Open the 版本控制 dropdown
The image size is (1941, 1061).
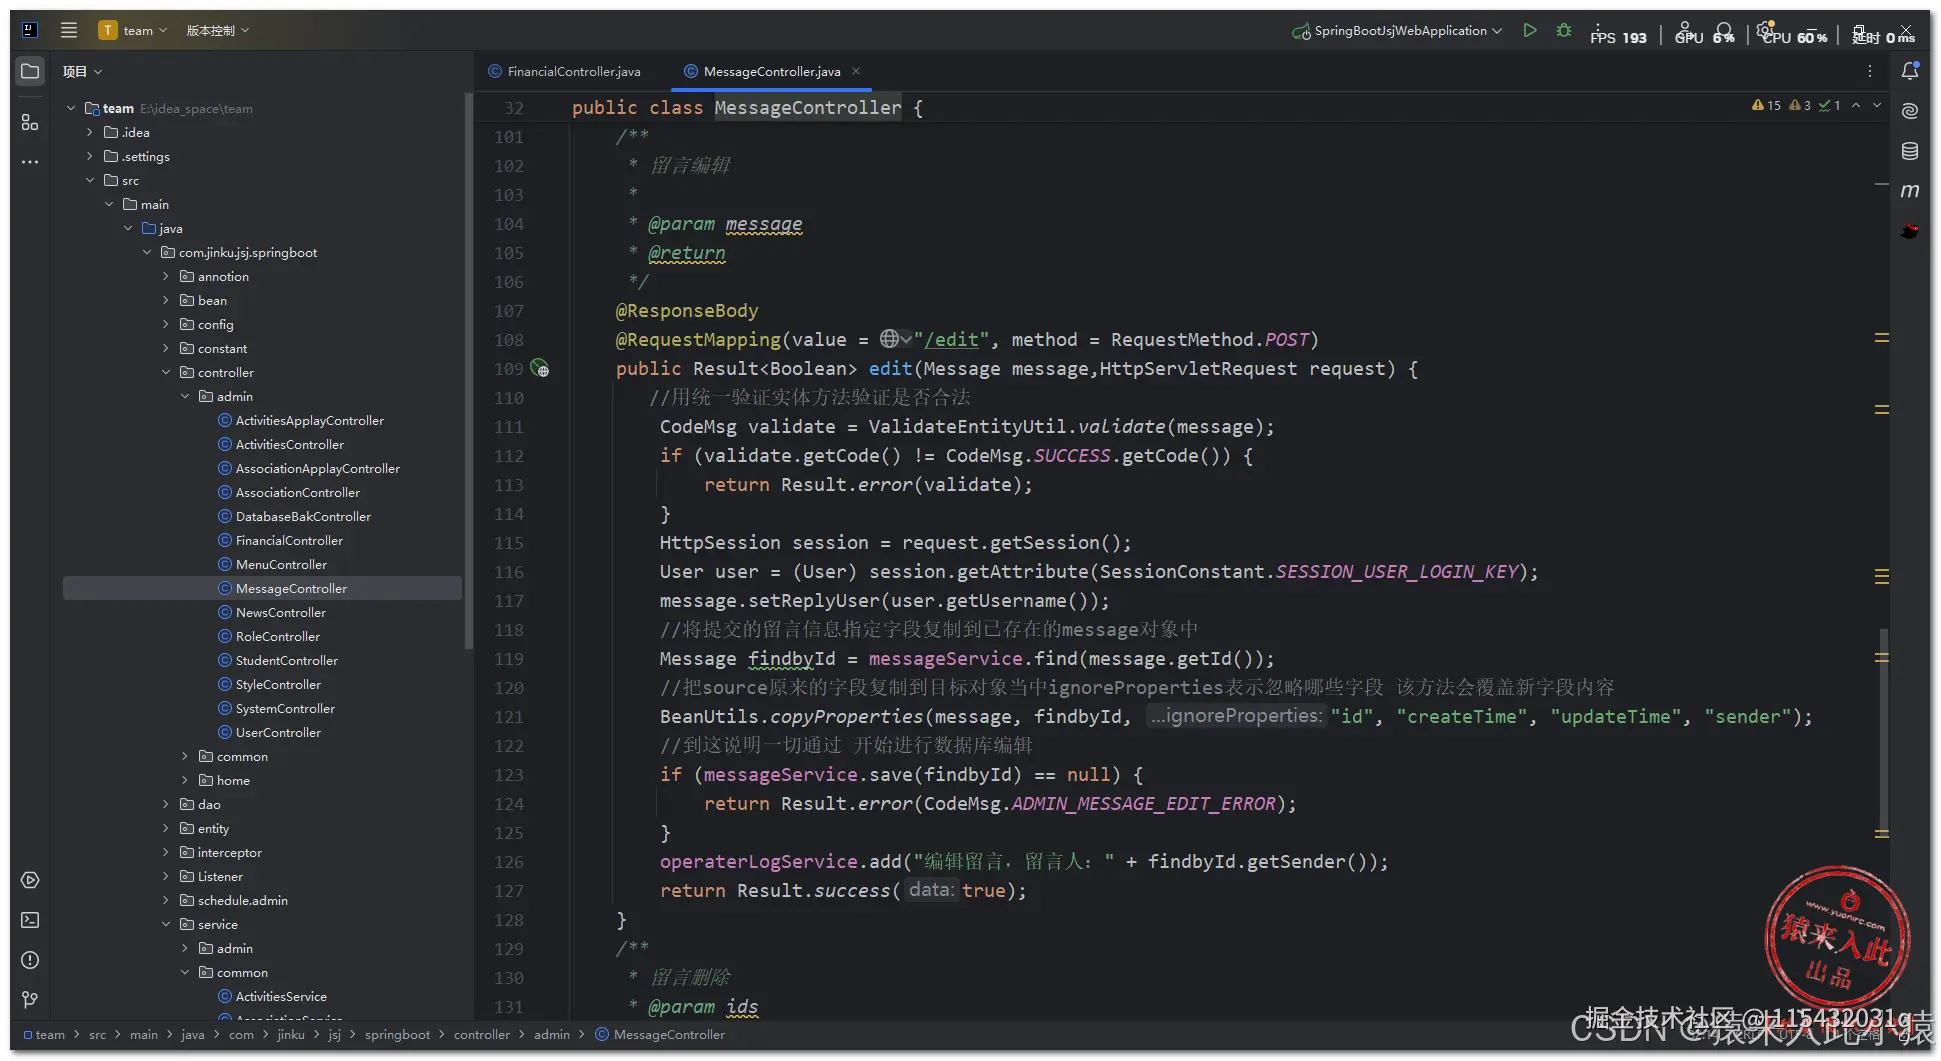(217, 30)
